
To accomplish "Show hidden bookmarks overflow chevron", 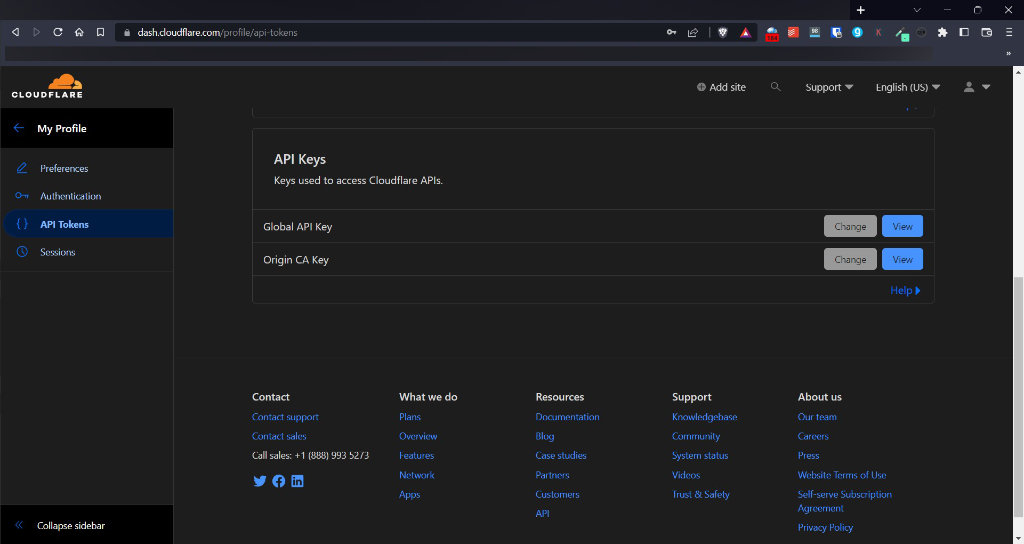I will (x=1008, y=54).
